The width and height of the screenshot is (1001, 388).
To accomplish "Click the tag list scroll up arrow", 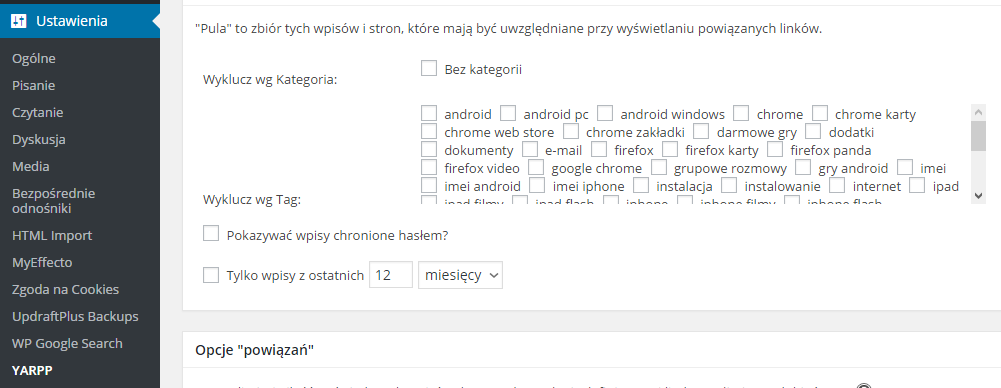I will tap(978, 112).
